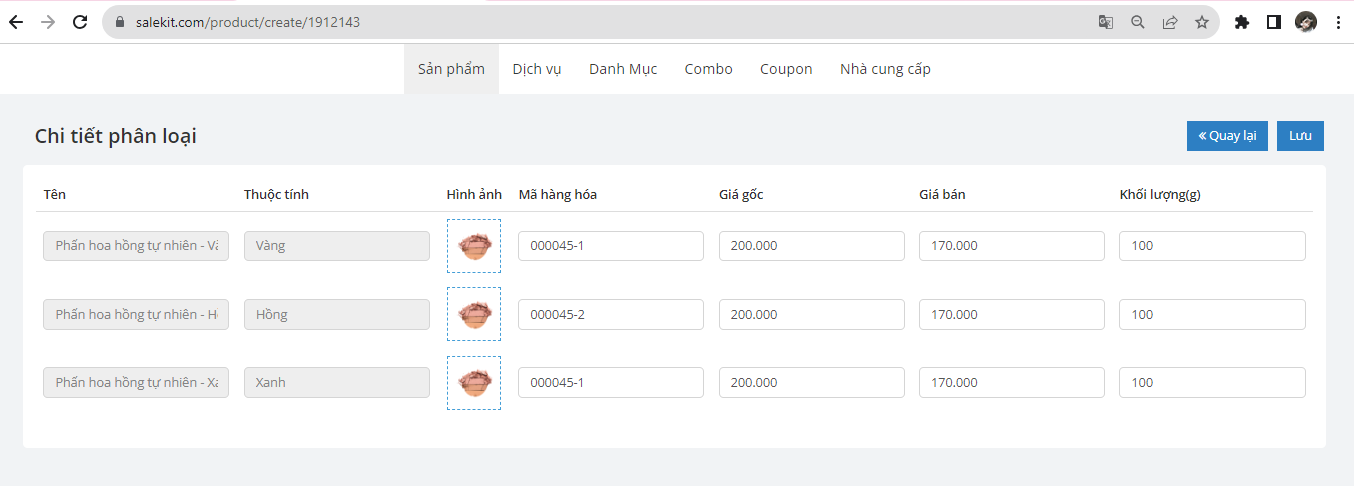Open the zoom magnifier icon in address bar
The image size is (1354, 486).
(1138, 22)
